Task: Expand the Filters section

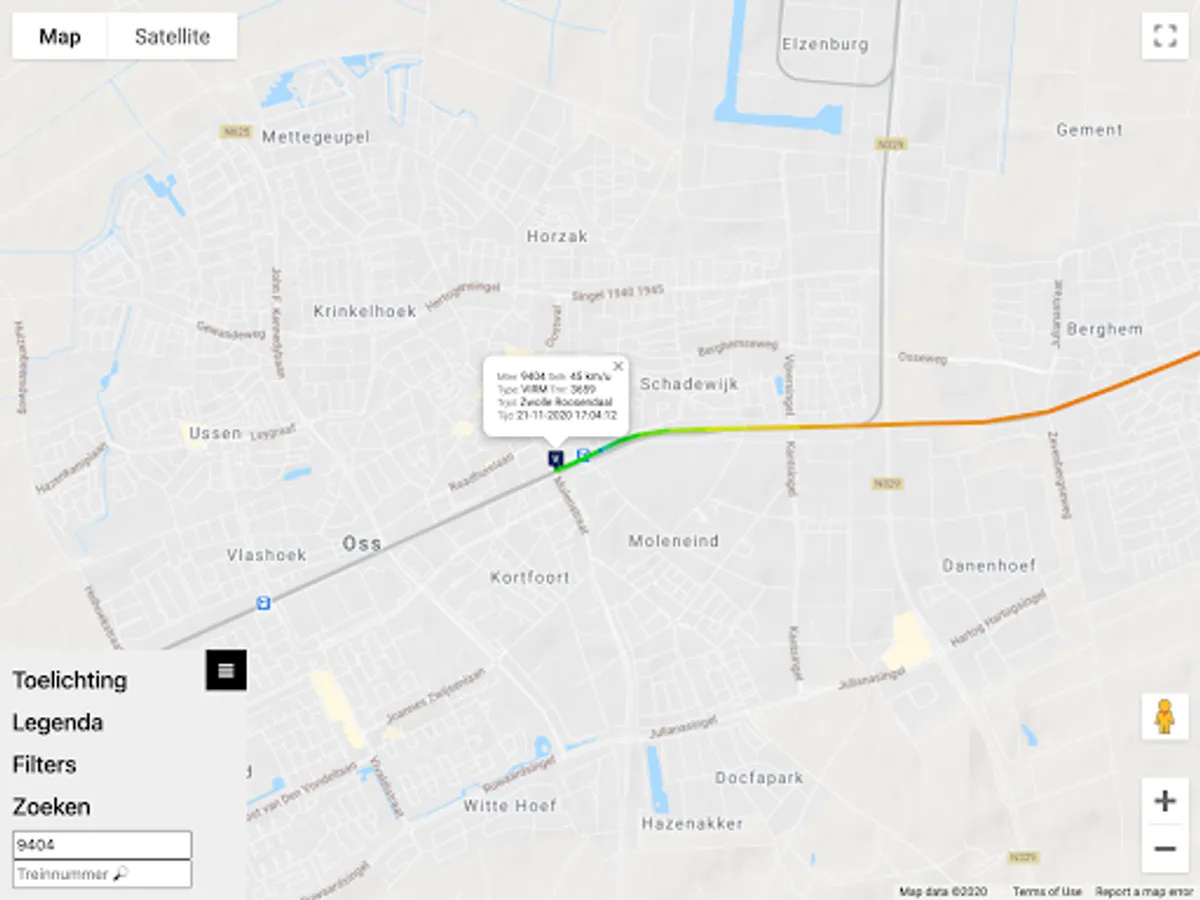Action: 45,764
